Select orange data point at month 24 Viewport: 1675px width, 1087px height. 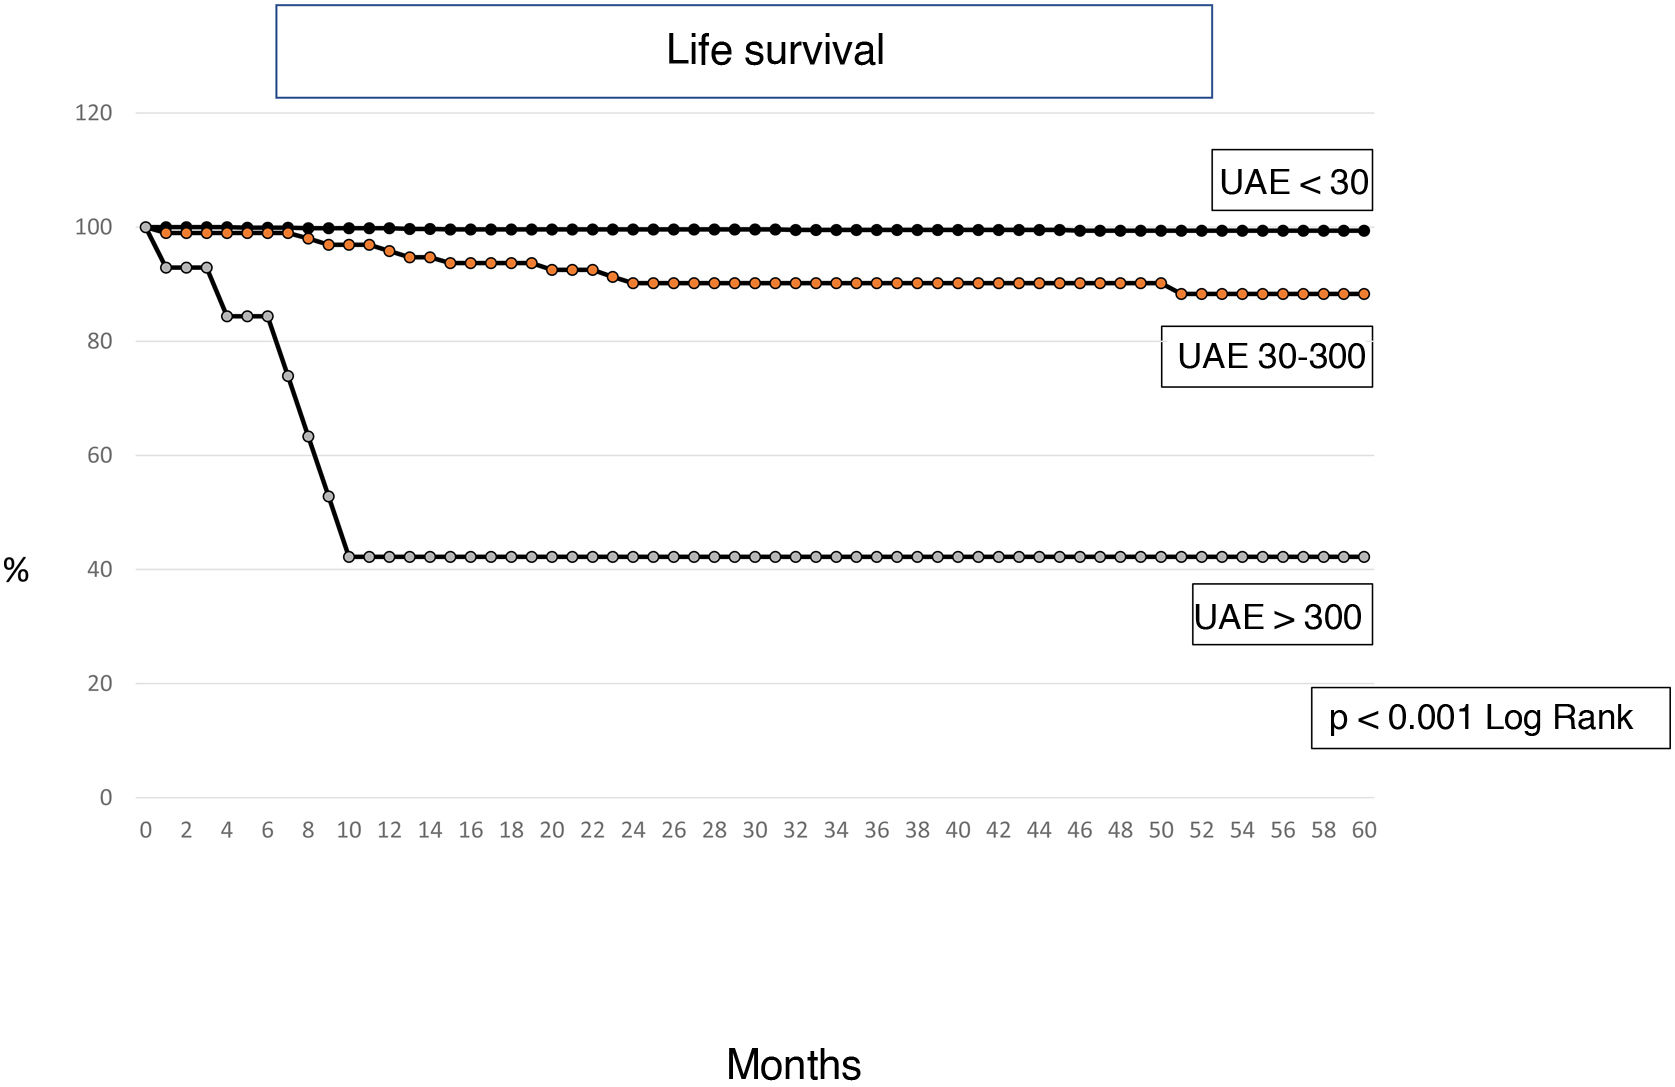point(633,283)
